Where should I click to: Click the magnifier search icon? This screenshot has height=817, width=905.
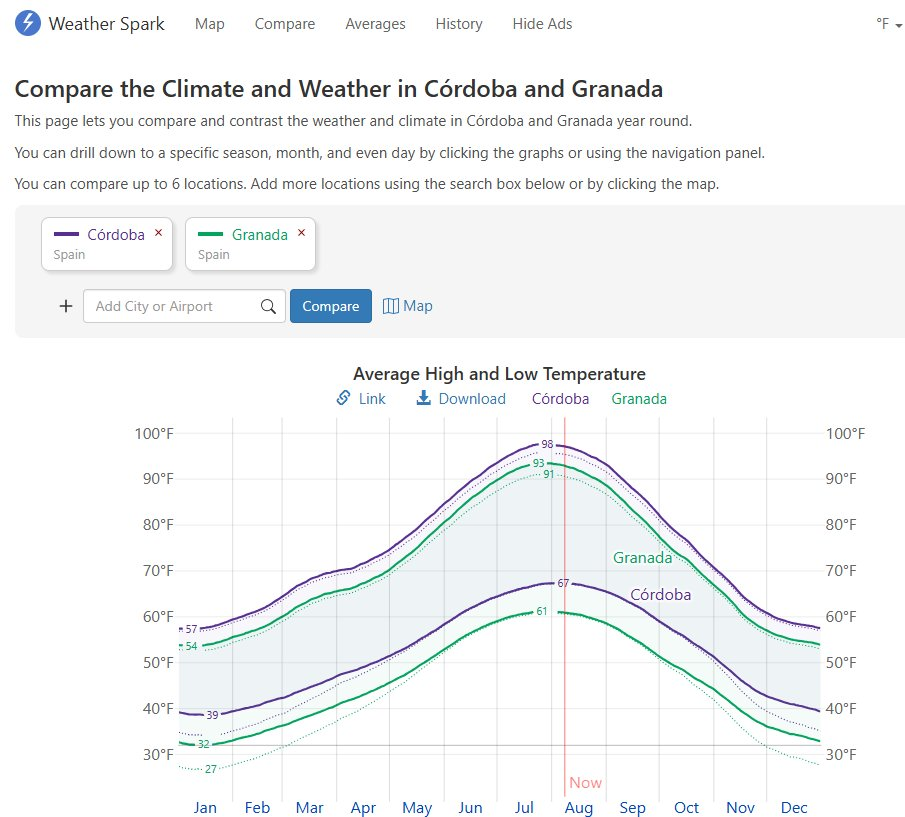[268, 306]
